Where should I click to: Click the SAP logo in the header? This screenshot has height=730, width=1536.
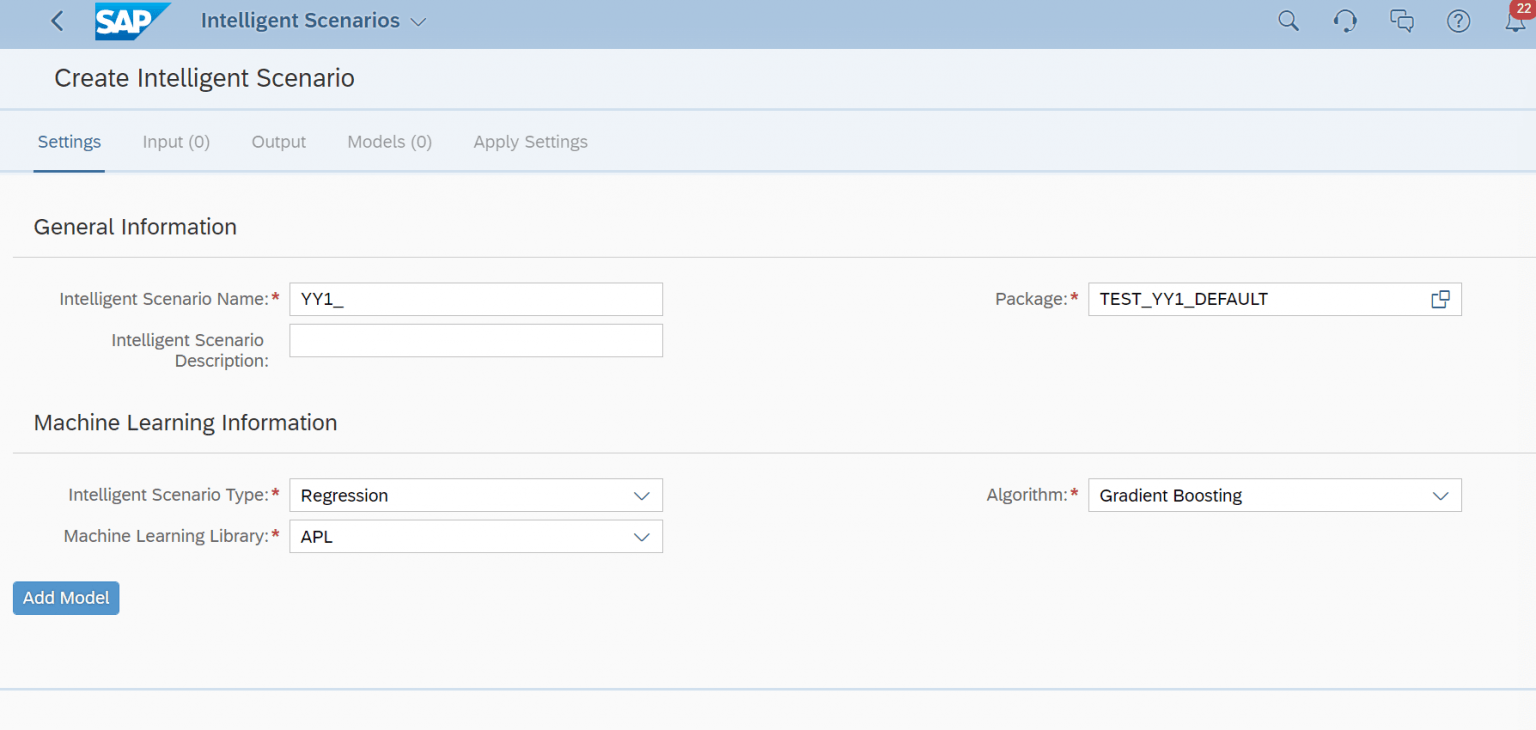tap(132, 20)
